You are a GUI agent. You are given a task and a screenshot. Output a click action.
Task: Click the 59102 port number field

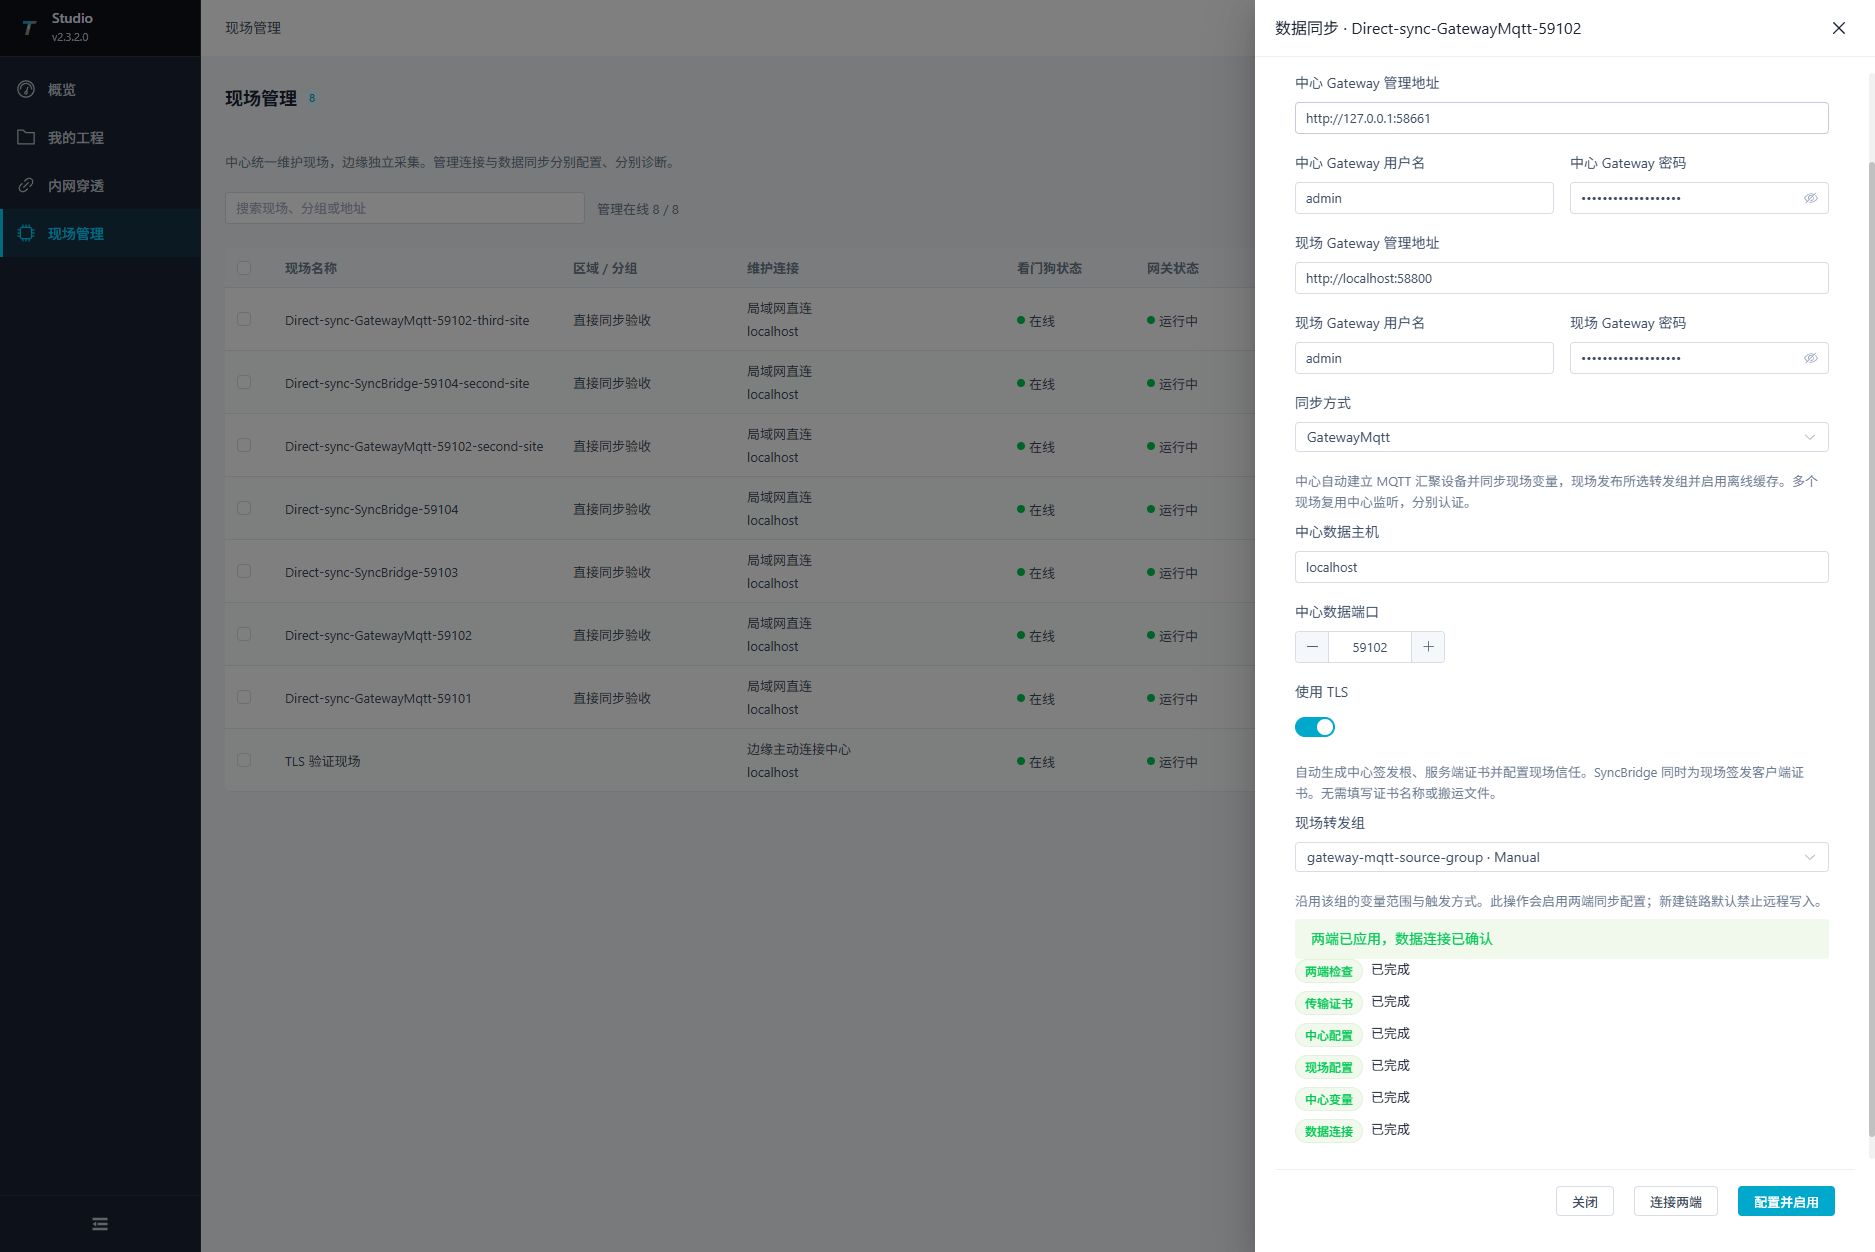coord(1370,647)
